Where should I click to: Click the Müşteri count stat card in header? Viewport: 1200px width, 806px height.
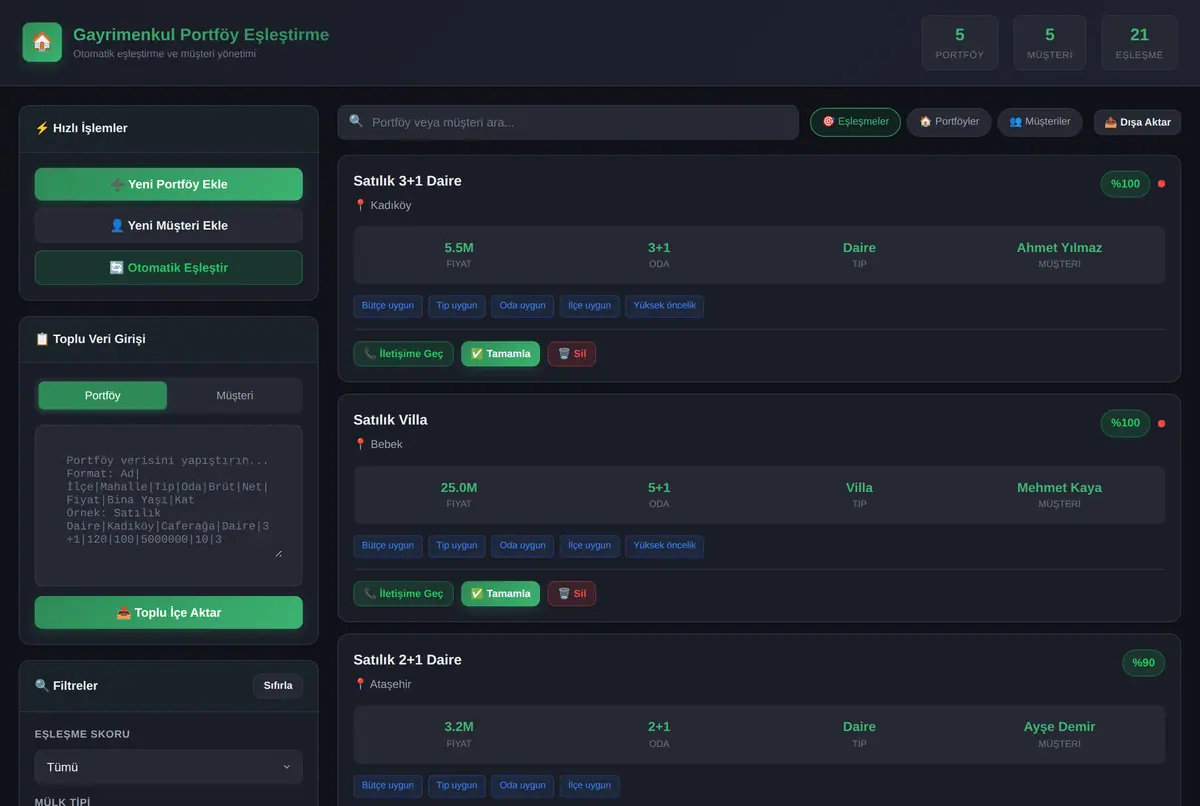1050,43
